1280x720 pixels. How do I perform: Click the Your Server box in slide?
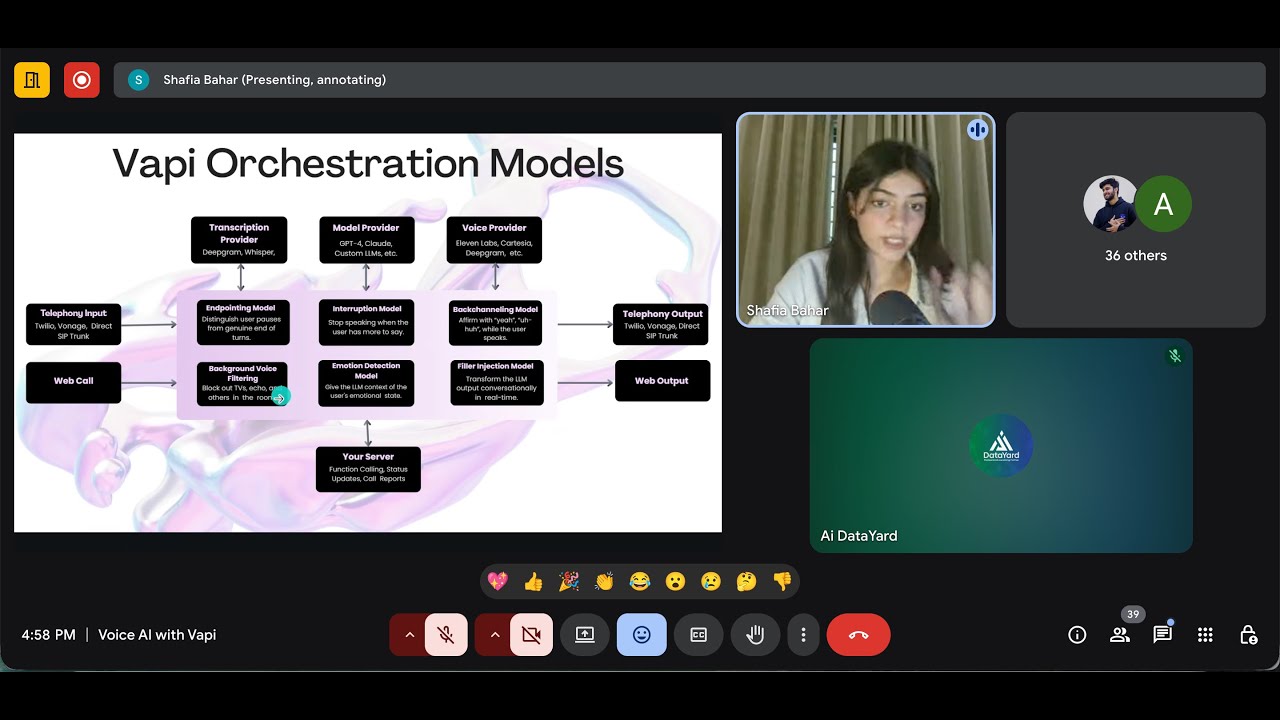[368, 469]
